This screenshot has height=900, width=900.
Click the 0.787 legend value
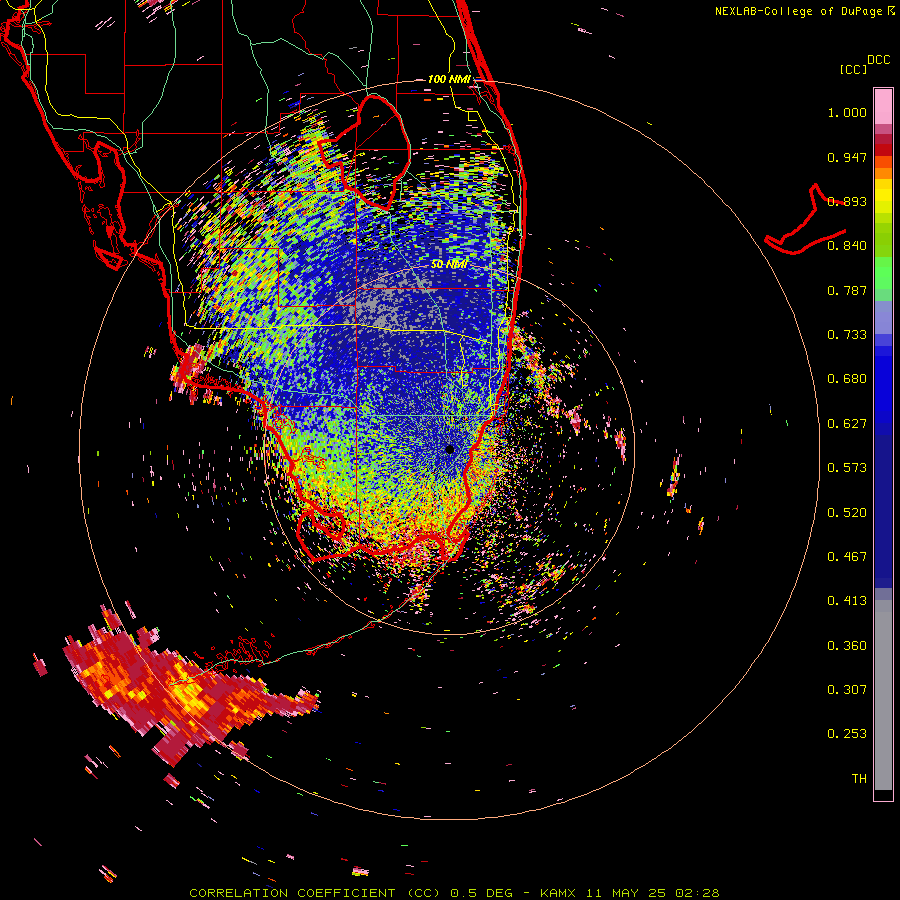click(x=847, y=290)
